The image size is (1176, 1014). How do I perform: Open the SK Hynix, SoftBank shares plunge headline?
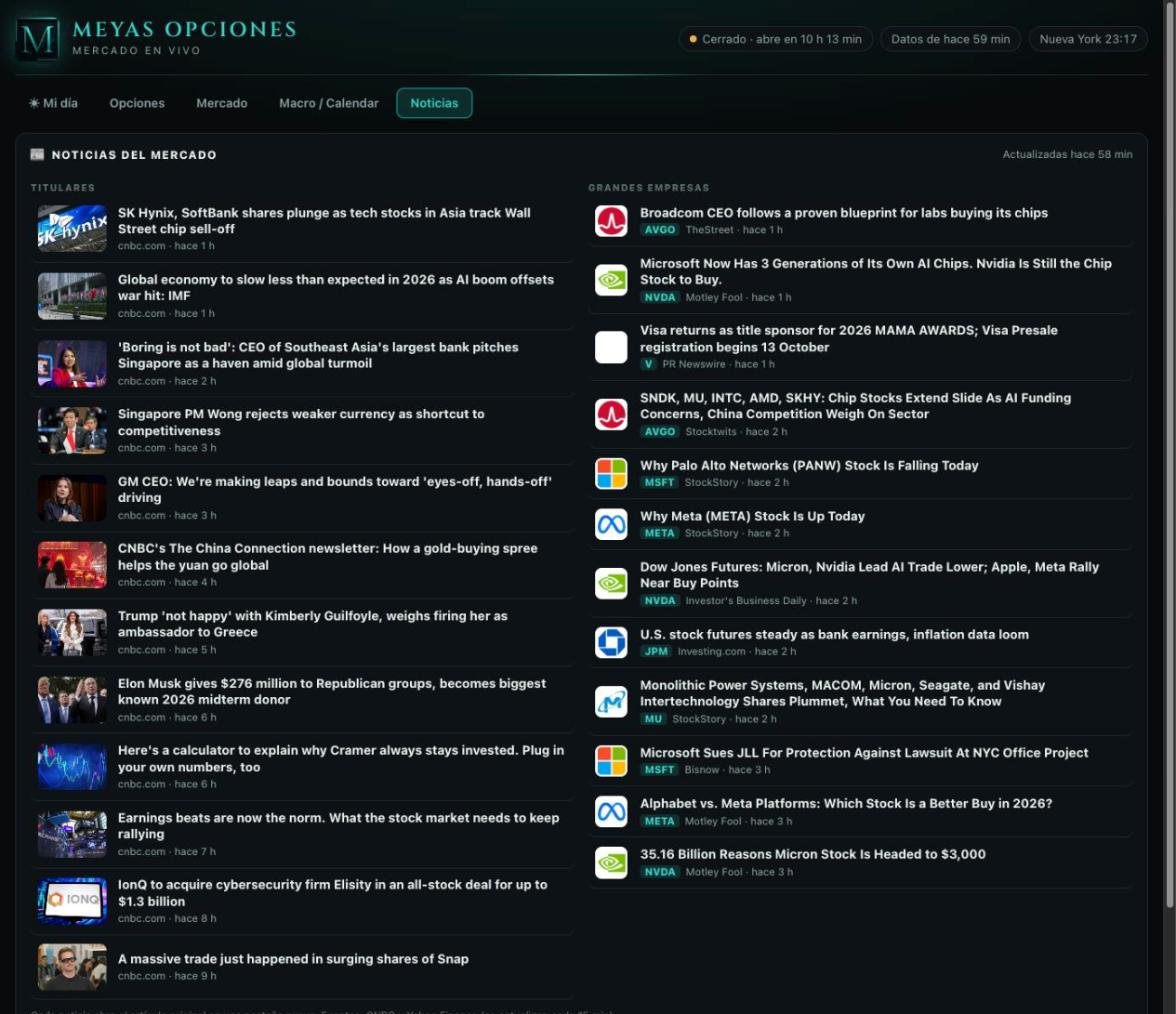(324, 220)
